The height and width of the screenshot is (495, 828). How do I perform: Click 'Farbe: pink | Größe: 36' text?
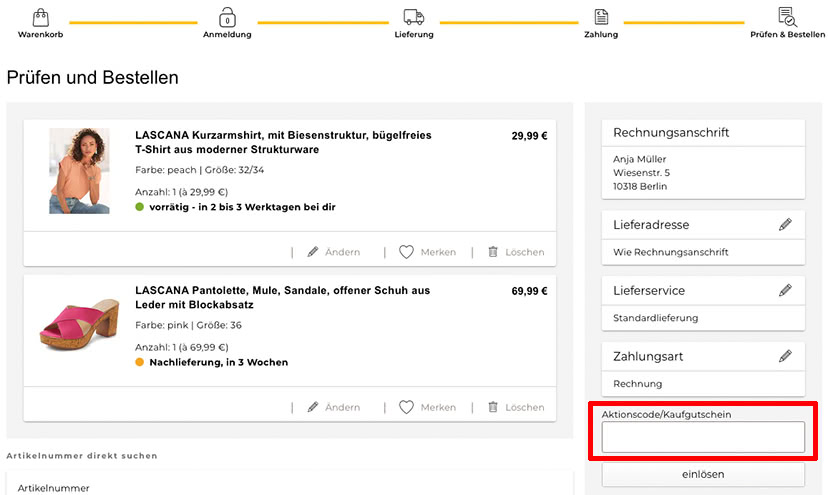click(189, 325)
